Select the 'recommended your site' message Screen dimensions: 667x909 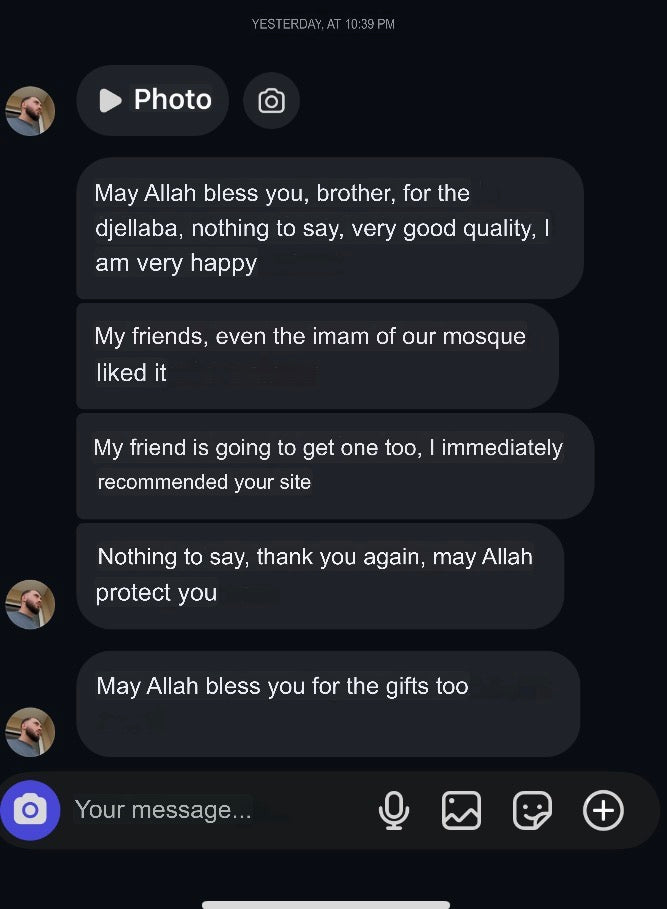[x=334, y=465]
